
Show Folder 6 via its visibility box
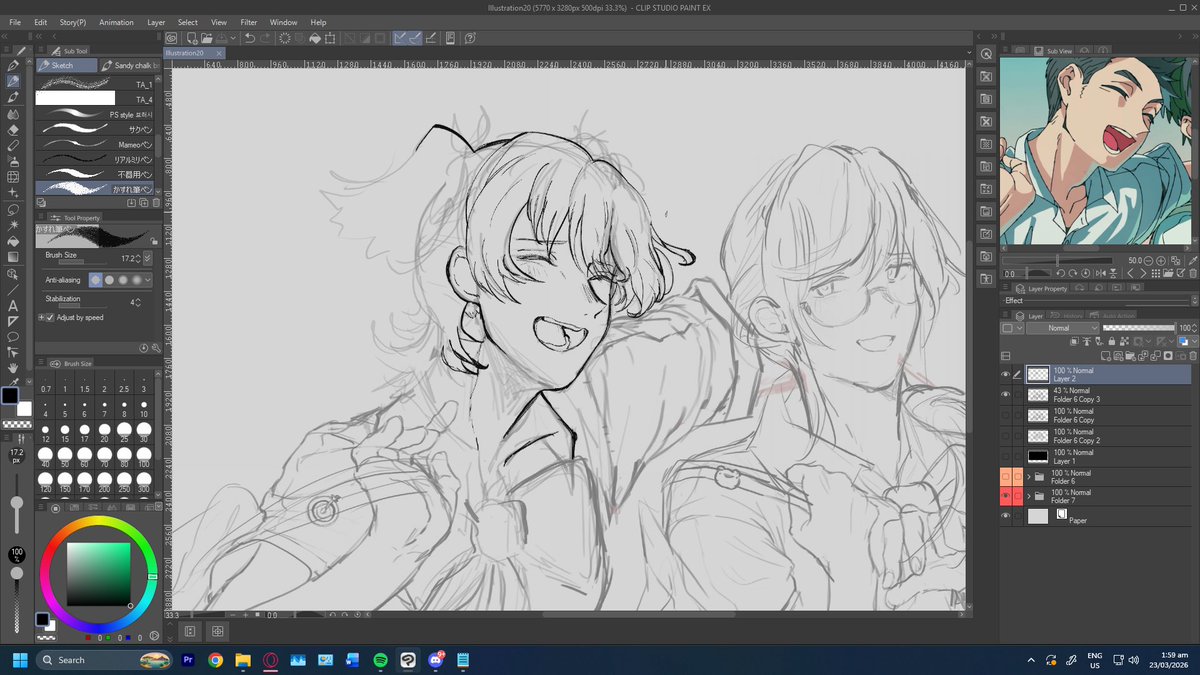pos(1006,477)
